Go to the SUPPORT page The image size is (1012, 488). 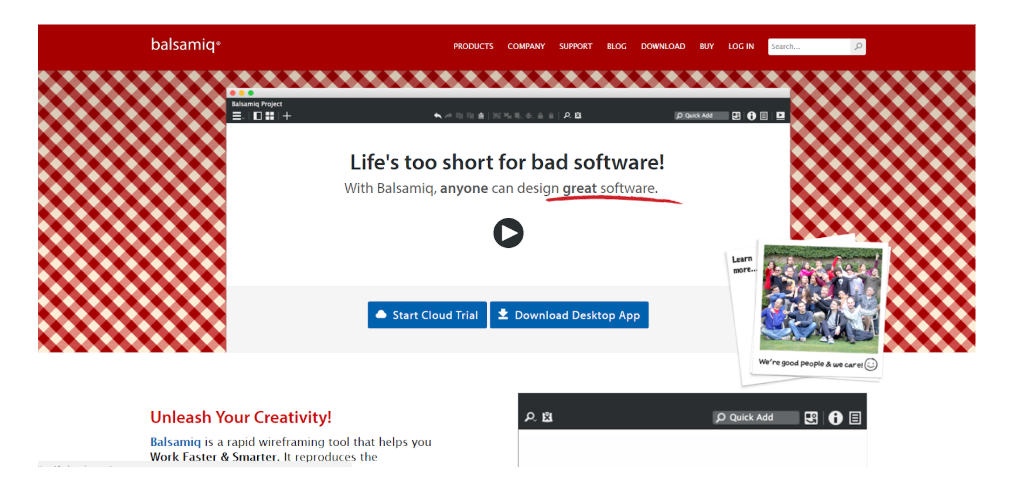pos(576,46)
